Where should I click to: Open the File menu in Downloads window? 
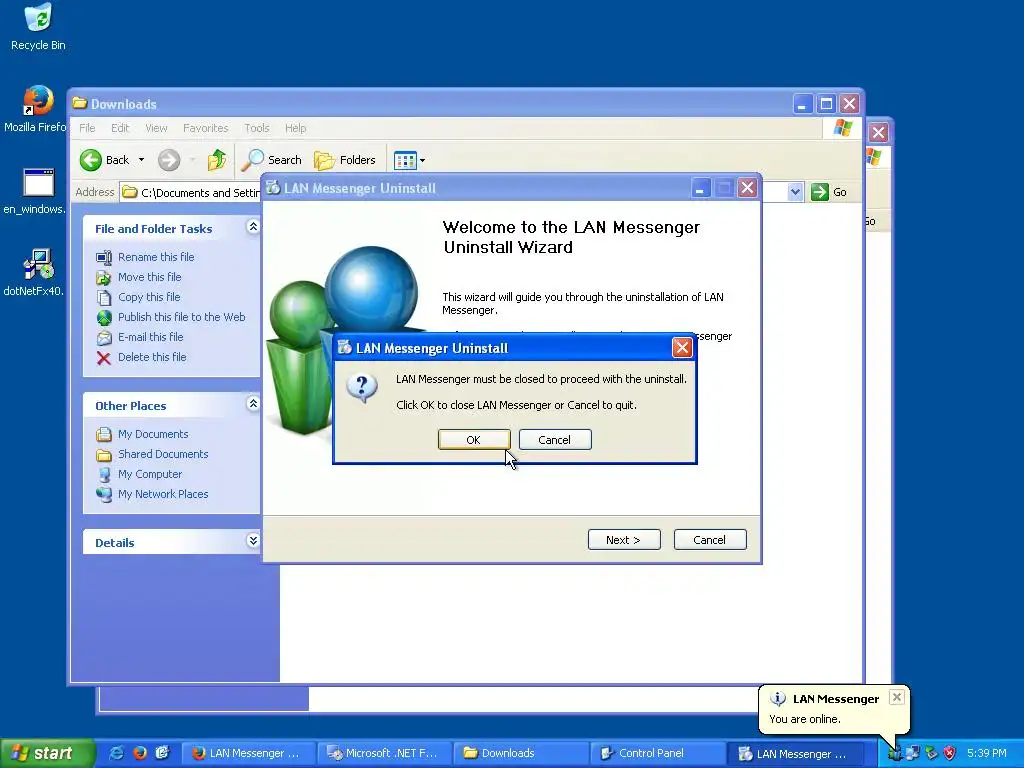click(87, 128)
